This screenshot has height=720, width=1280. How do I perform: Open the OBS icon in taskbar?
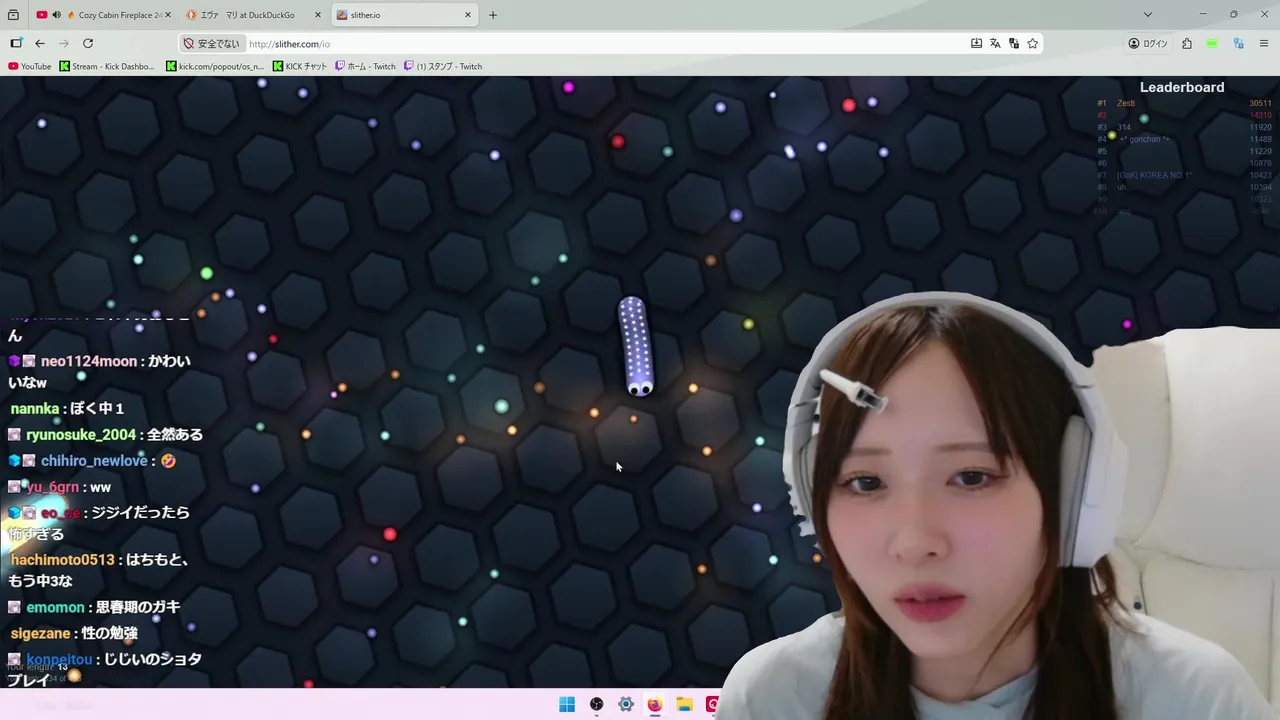(x=596, y=704)
